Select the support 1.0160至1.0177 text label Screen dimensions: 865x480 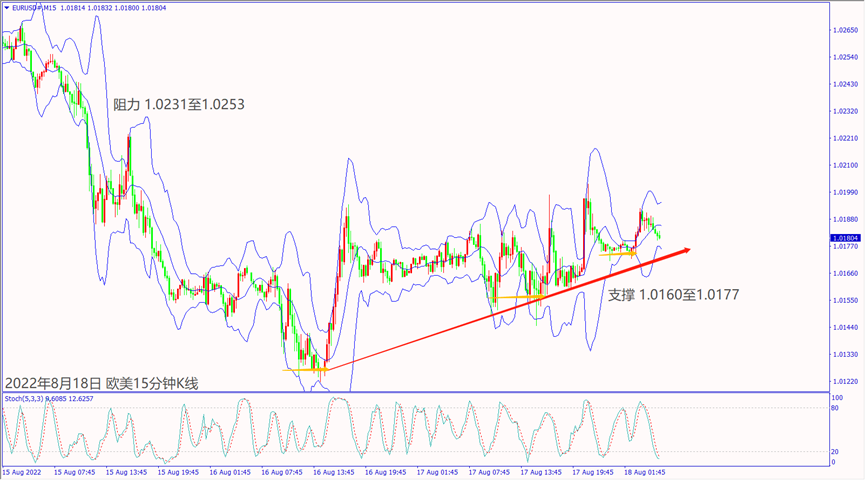coord(673,296)
